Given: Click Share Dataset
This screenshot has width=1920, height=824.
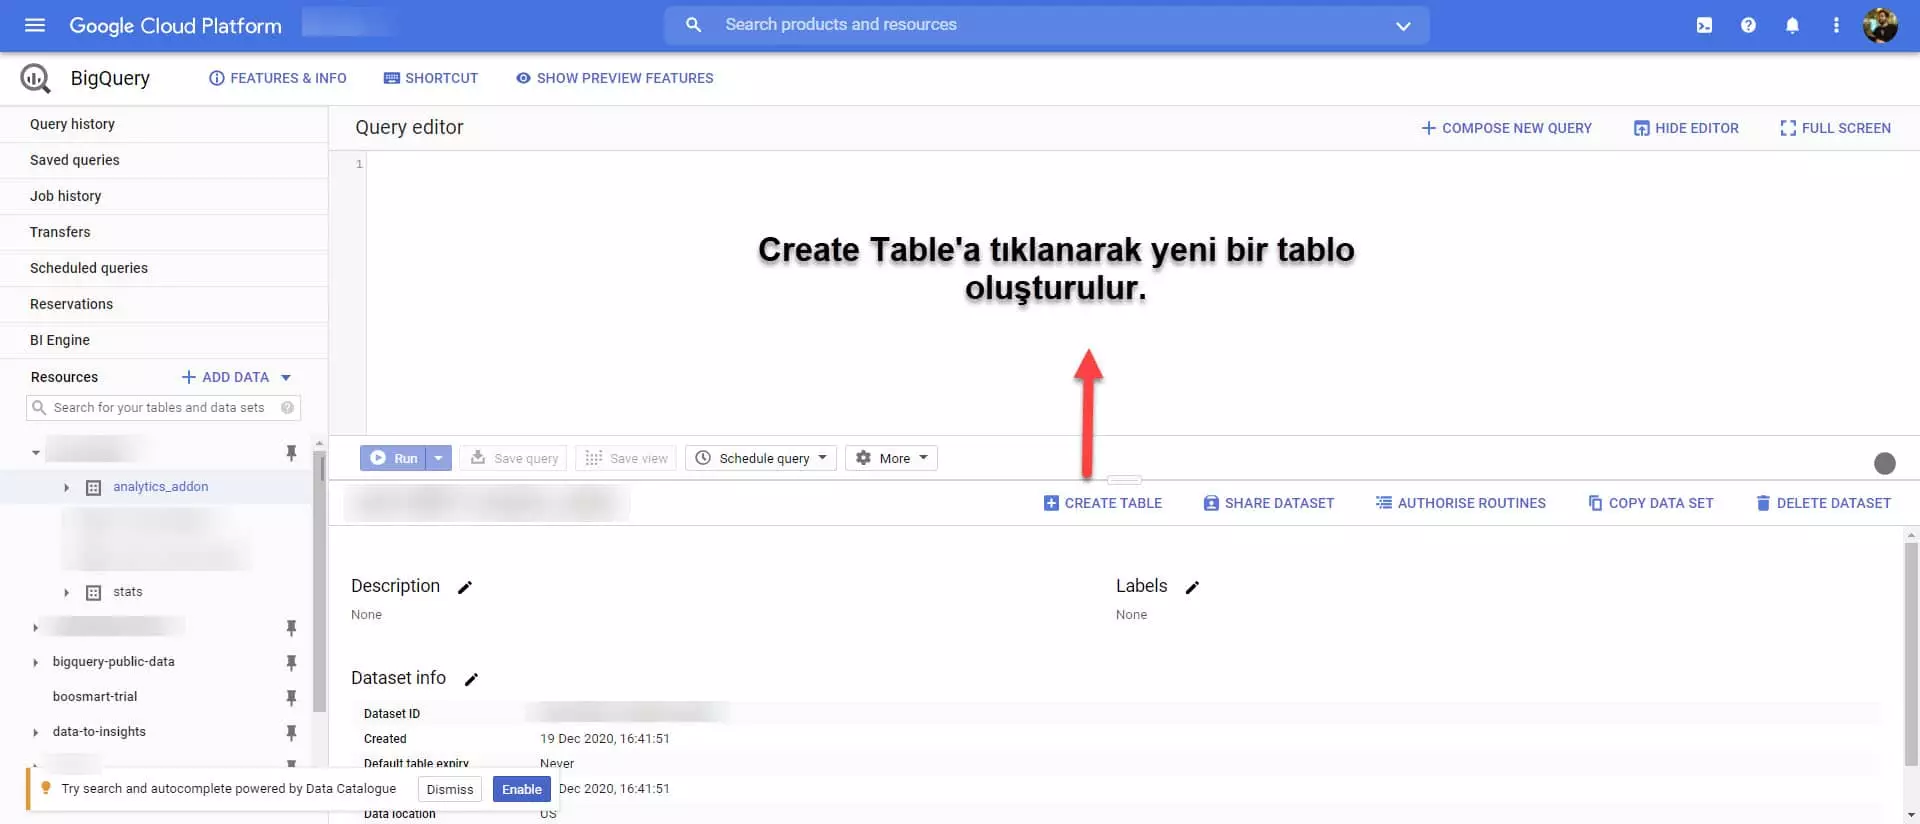Looking at the screenshot, I should pyautogui.click(x=1268, y=503).
